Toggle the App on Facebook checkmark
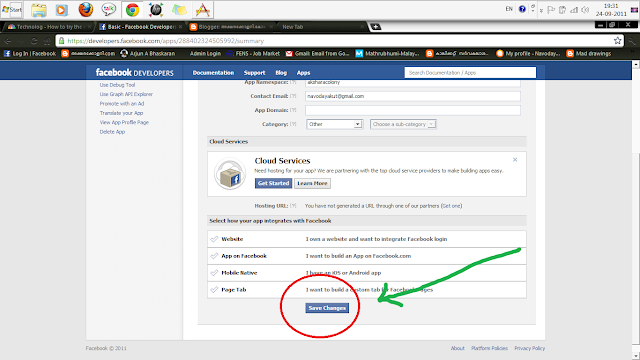 pyautogui.click(x=214, y=256)
